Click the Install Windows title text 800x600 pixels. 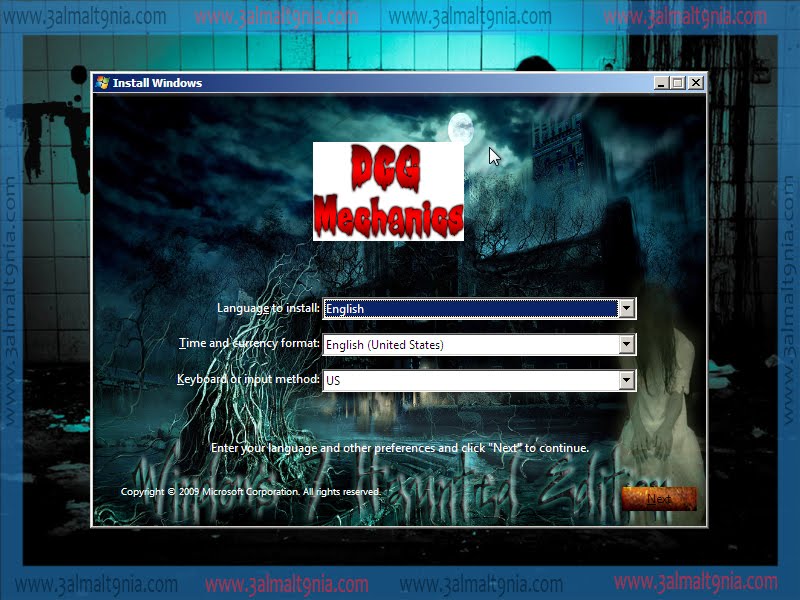click(157, 83)
